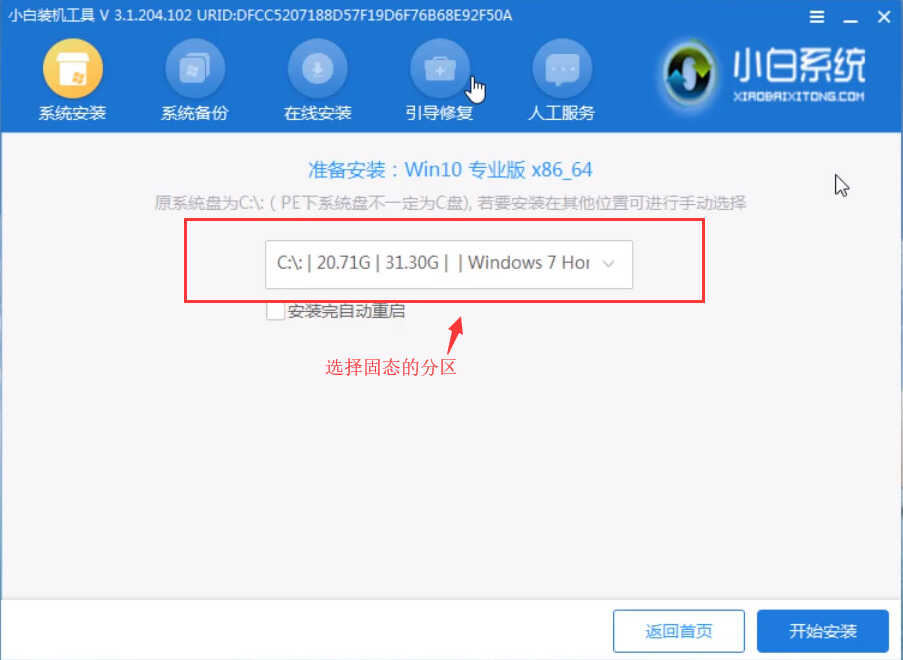Open the 人工服务 chat icon
The width and height of the screenshot is (903, 660).
pos(562,68)
